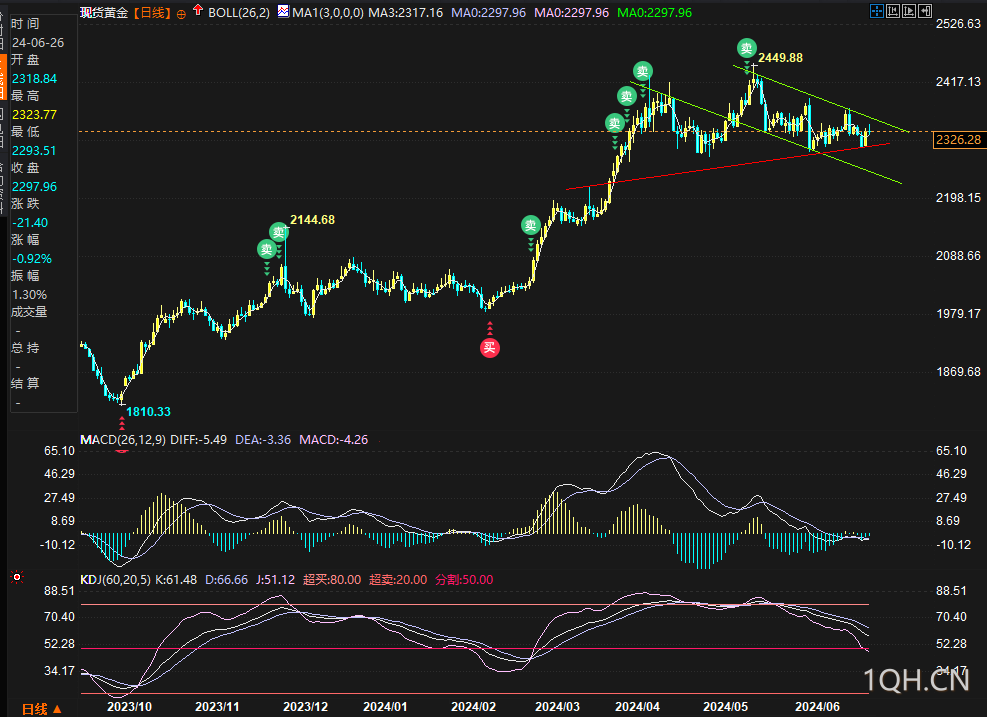Image resolution: width=987 pixels, height=717 pixels.
Task: Click the 1810.33 low price label
Action: click(149, 412)
